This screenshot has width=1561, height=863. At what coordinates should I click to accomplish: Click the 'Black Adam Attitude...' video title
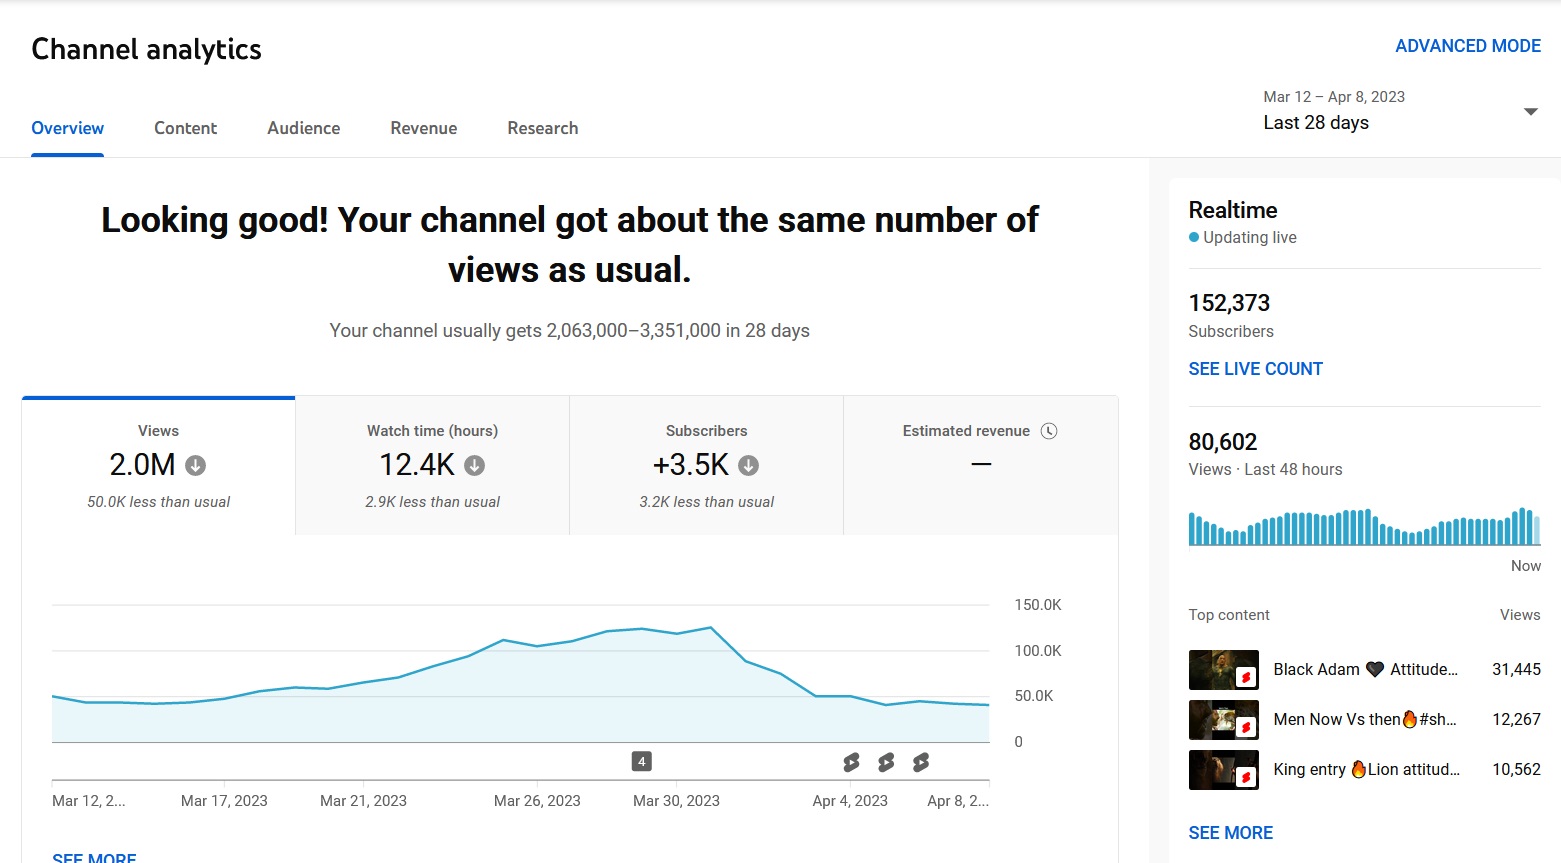click(x=1365, y=669)
